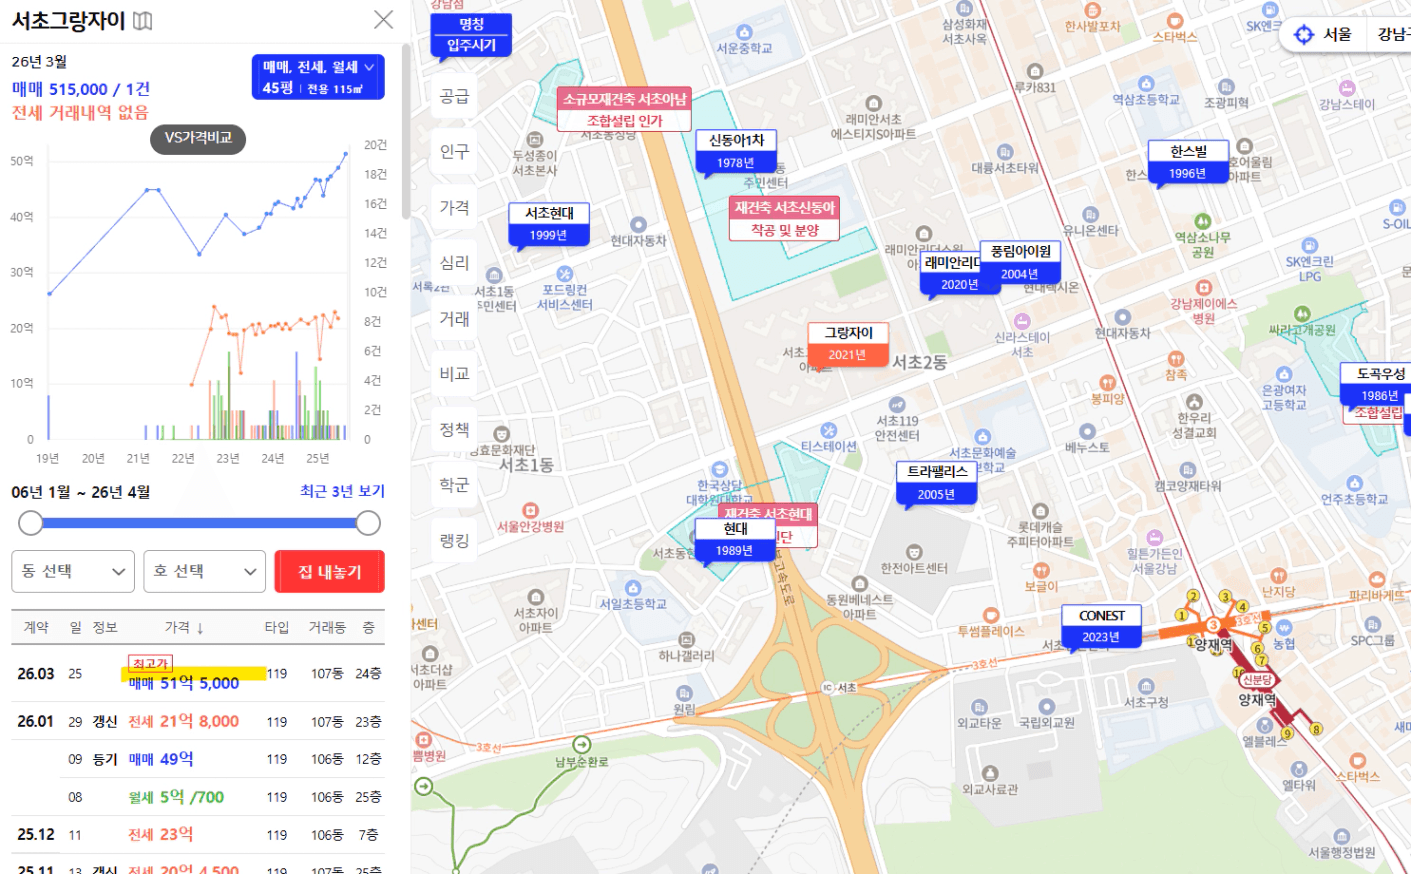This screenshot has height=874, width=1411.
Task: Select the 신라스테이 서초 hotel icon
Action: click(1022, 322)
